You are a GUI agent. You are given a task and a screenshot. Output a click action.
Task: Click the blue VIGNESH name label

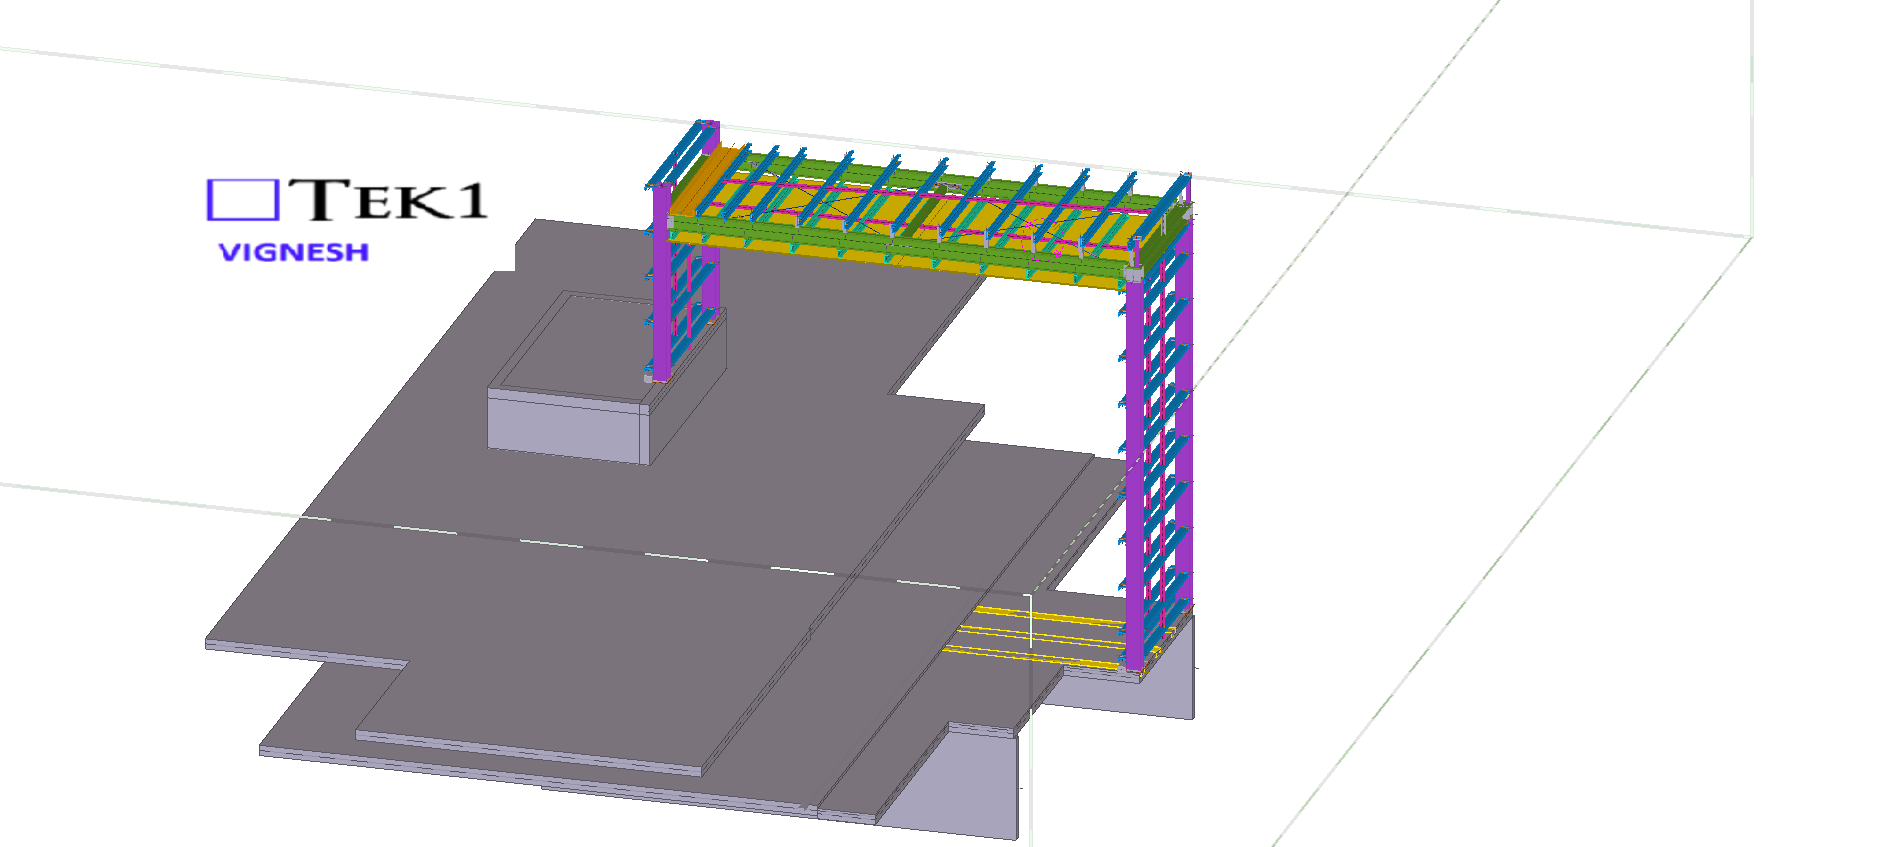pyautogui.click(x=293, y=252)
